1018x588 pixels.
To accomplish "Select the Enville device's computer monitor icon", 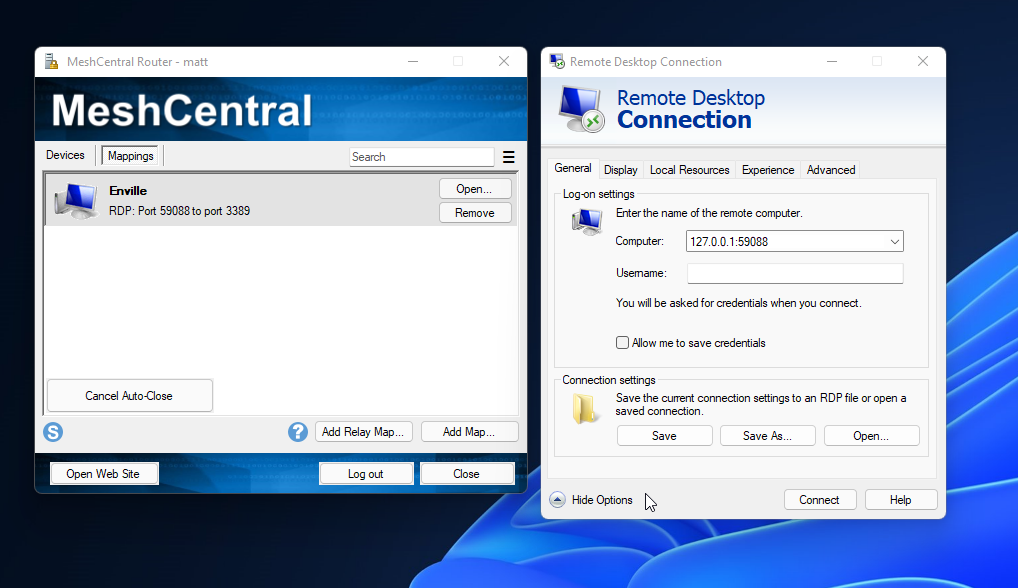I will click(76, 201).
